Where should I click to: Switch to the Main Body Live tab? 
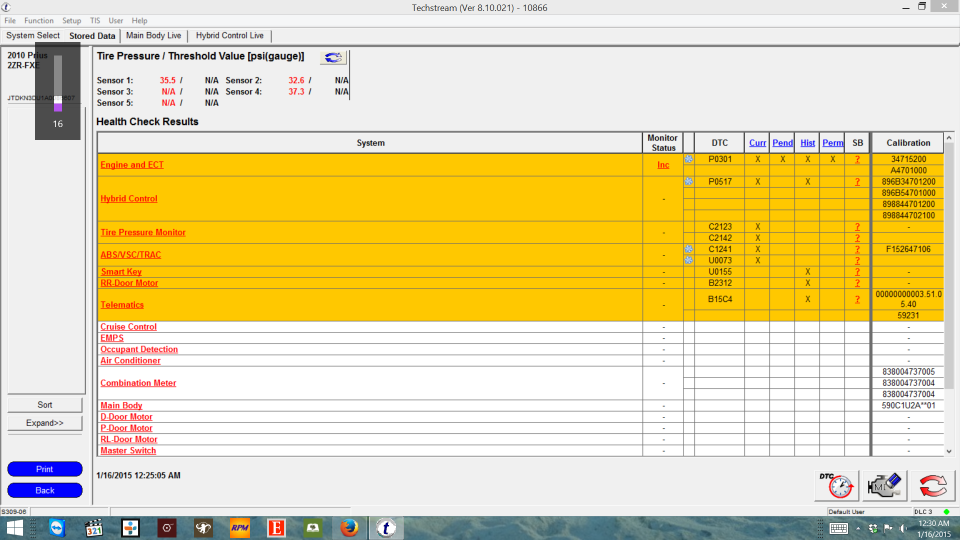pyautogui.click(x=154, y=36)
